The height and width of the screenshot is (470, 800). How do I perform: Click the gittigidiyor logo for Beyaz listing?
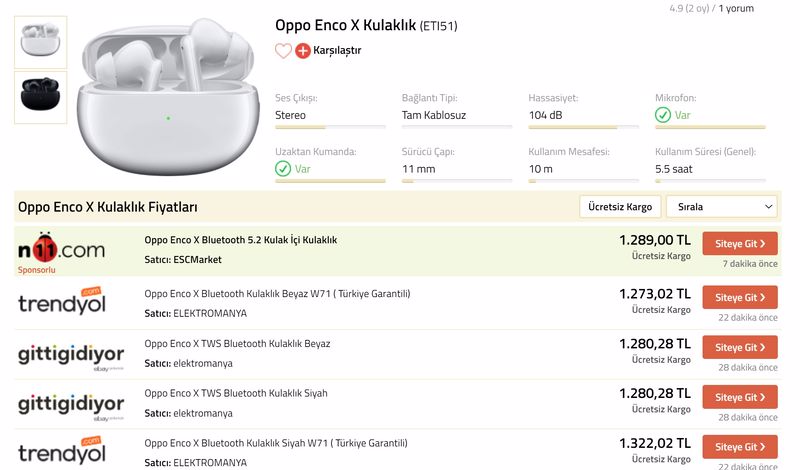[x=71, y=356]
